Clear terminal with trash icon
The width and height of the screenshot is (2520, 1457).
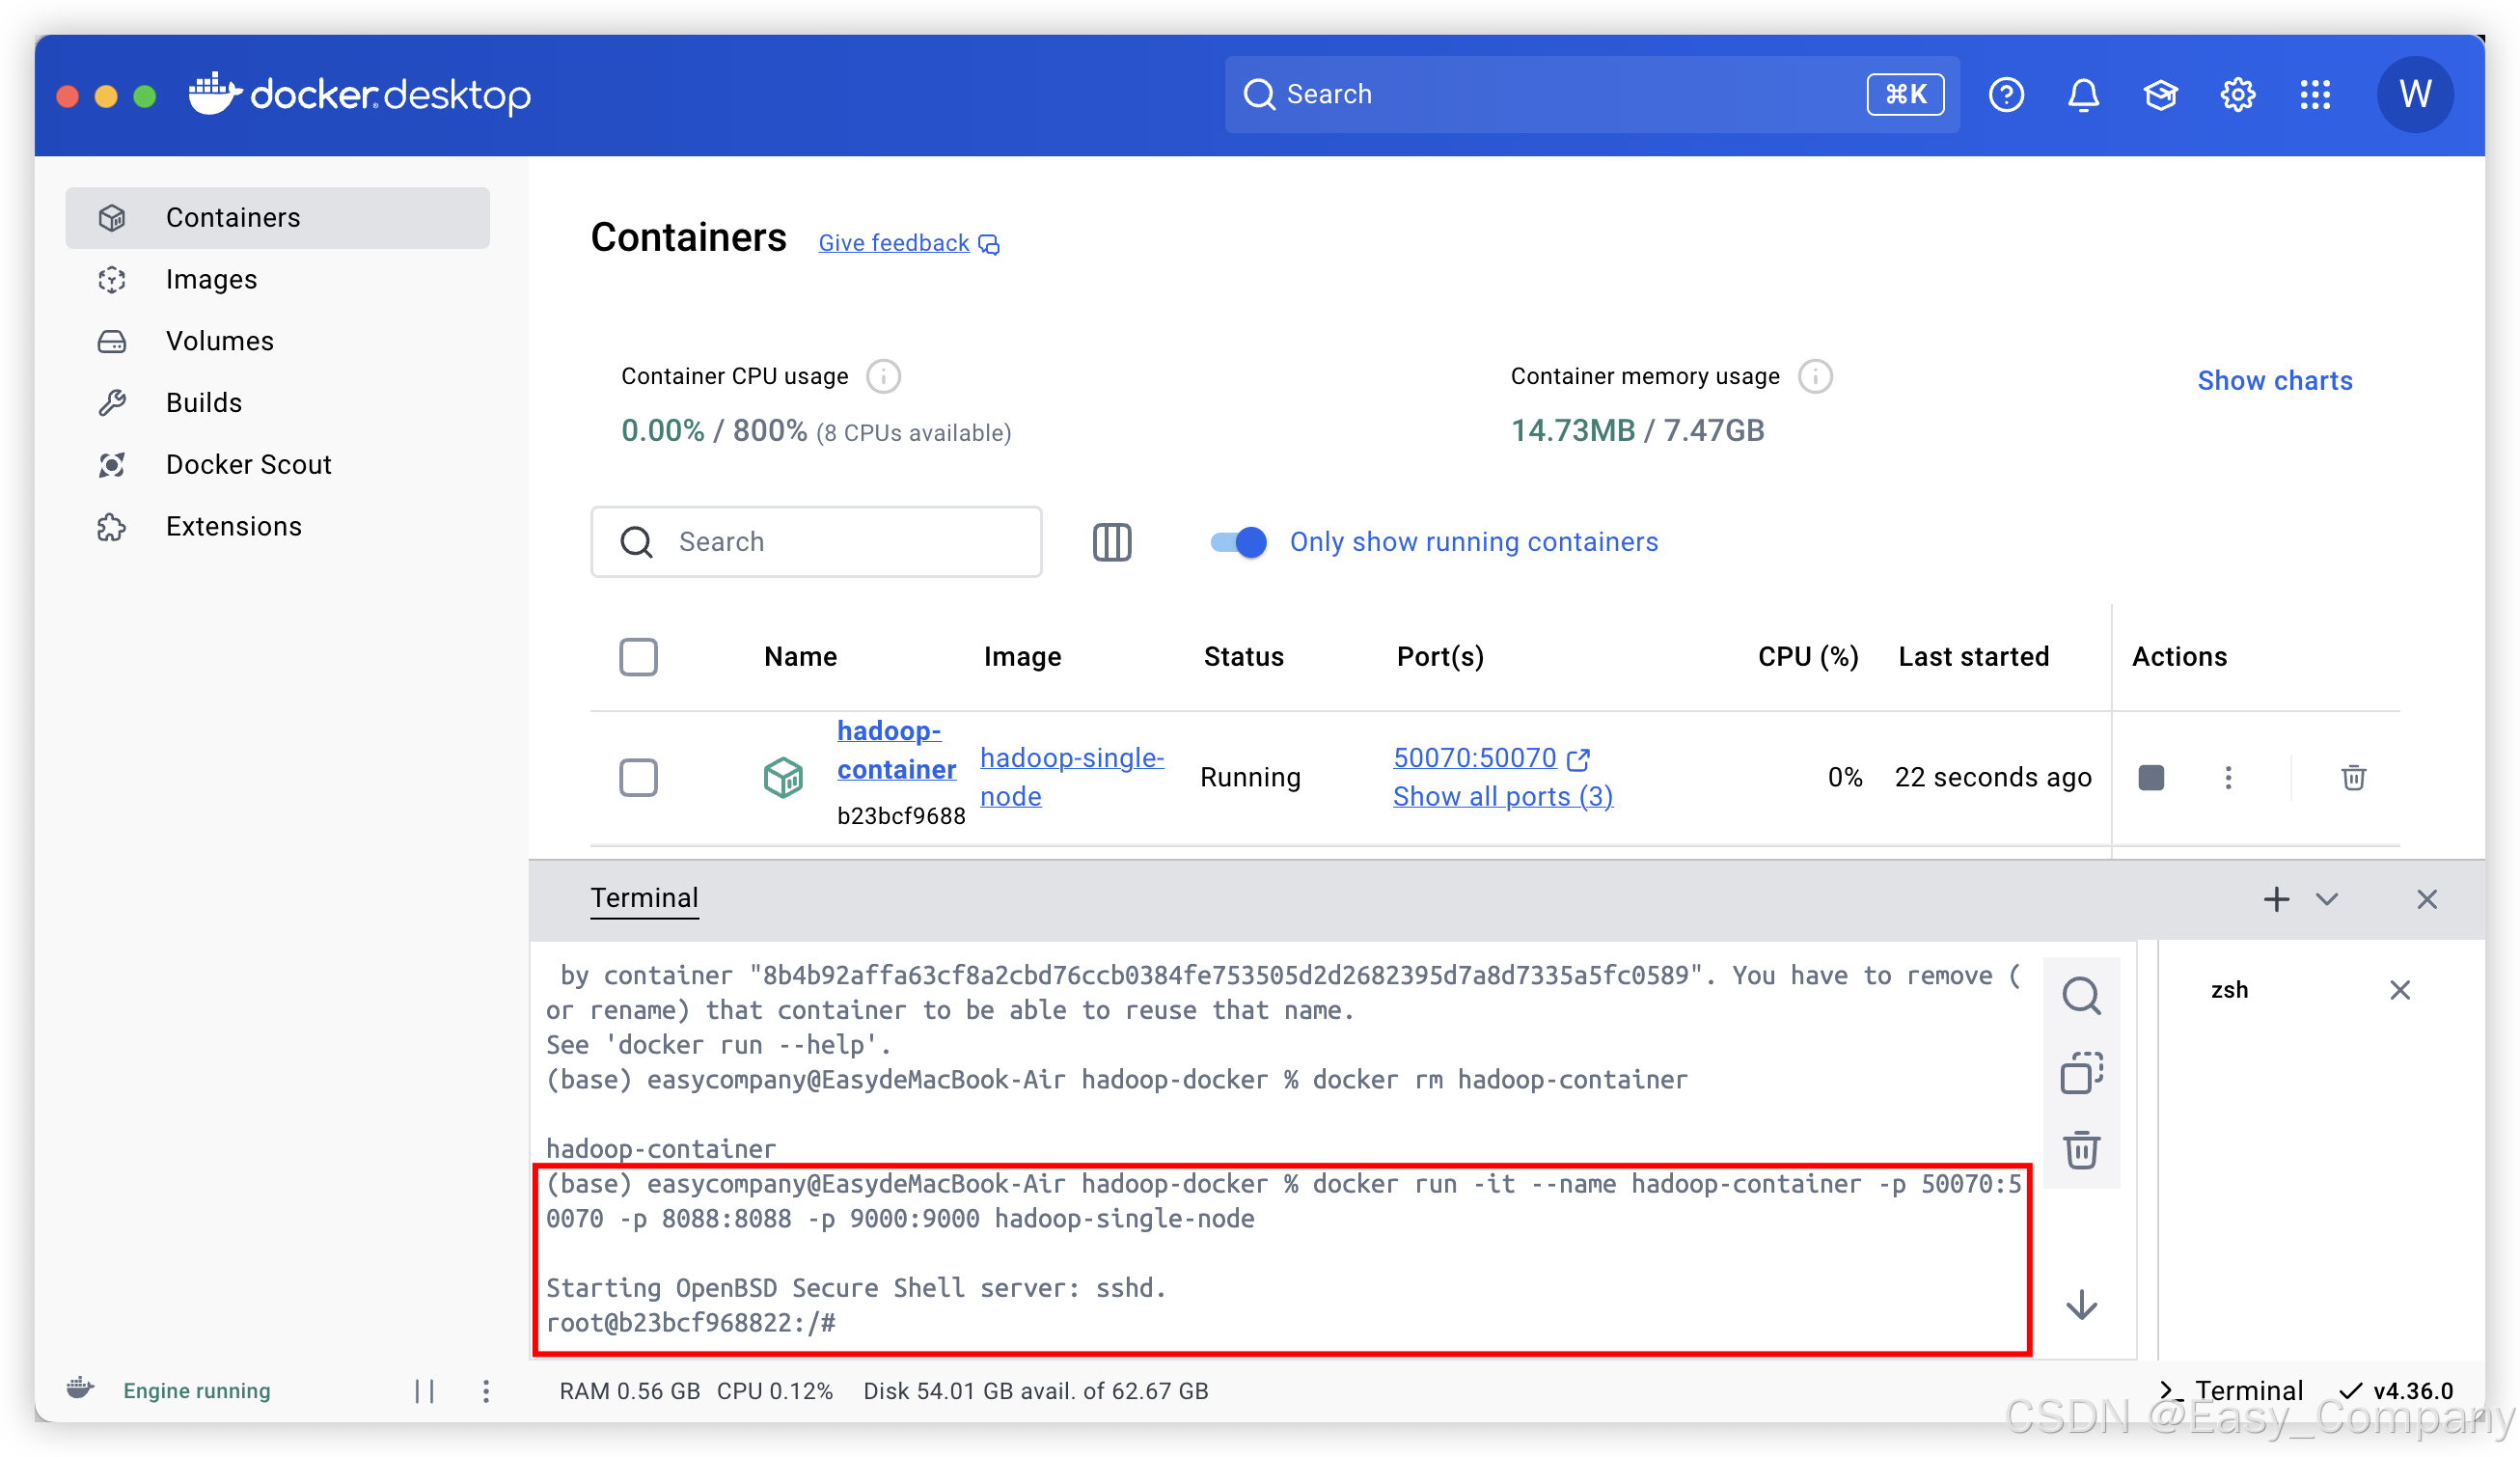[x=2081, y=1149]
